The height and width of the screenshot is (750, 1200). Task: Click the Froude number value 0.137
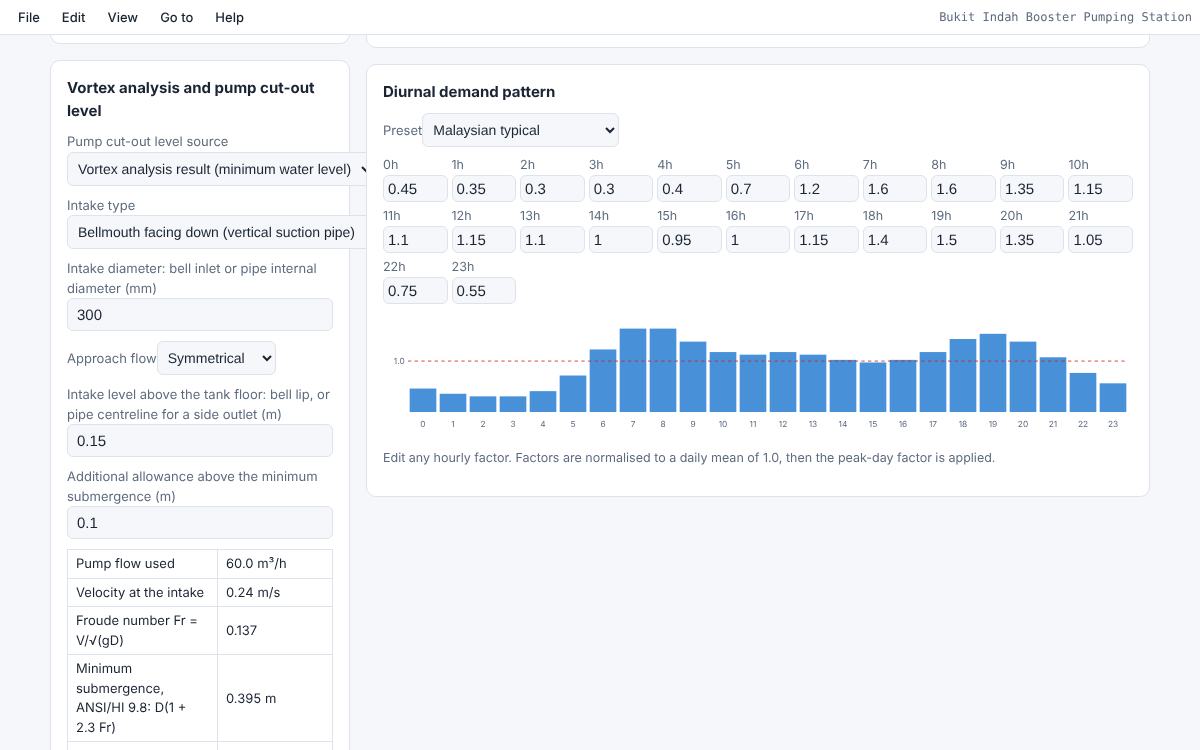click(x=241, y=630)
